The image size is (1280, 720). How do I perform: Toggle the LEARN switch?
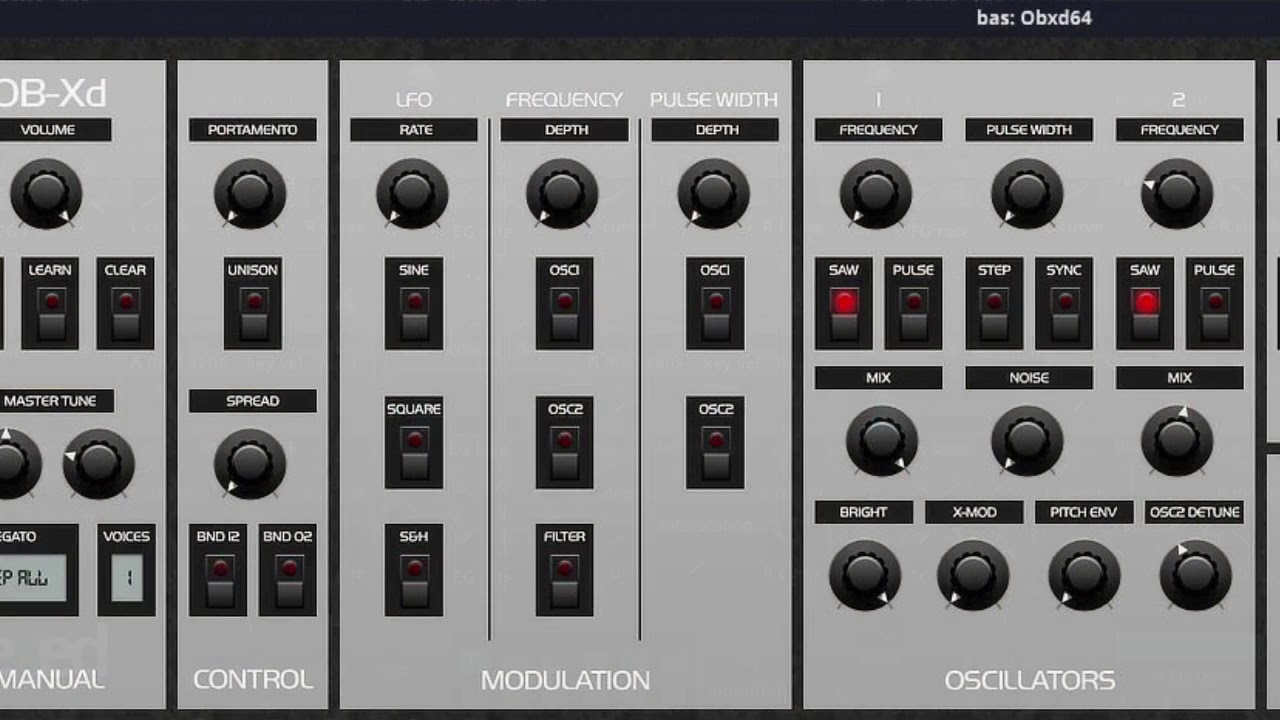tap(50, 314)
